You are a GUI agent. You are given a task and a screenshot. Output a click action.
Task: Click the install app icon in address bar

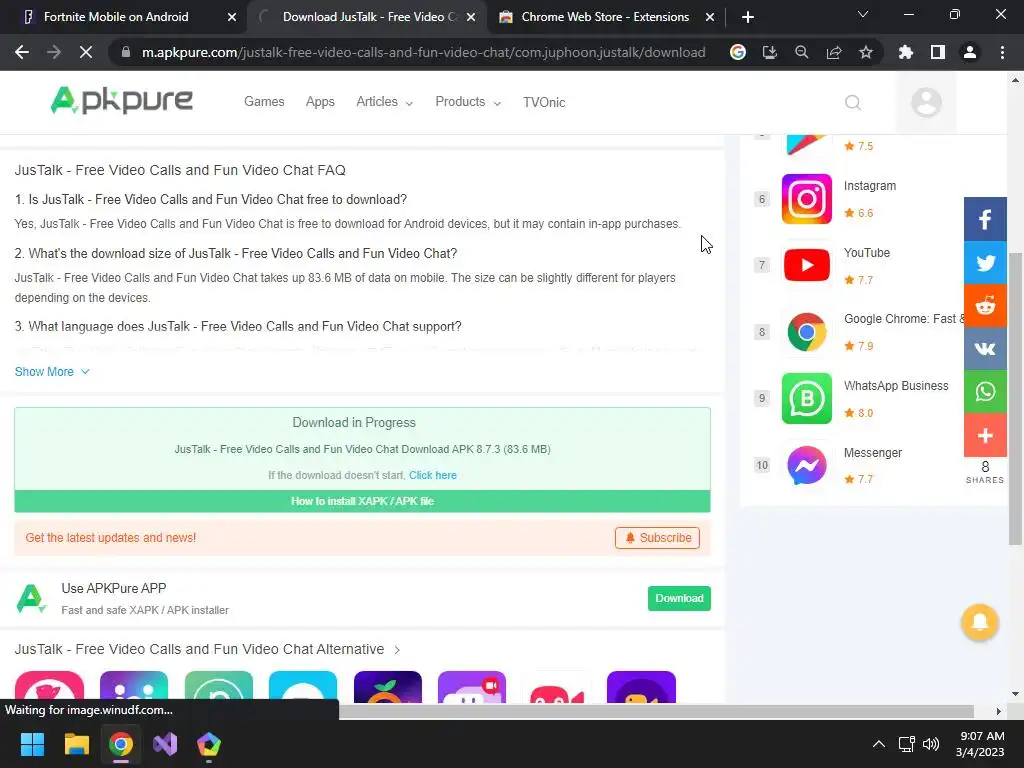(x=770, y=52)
